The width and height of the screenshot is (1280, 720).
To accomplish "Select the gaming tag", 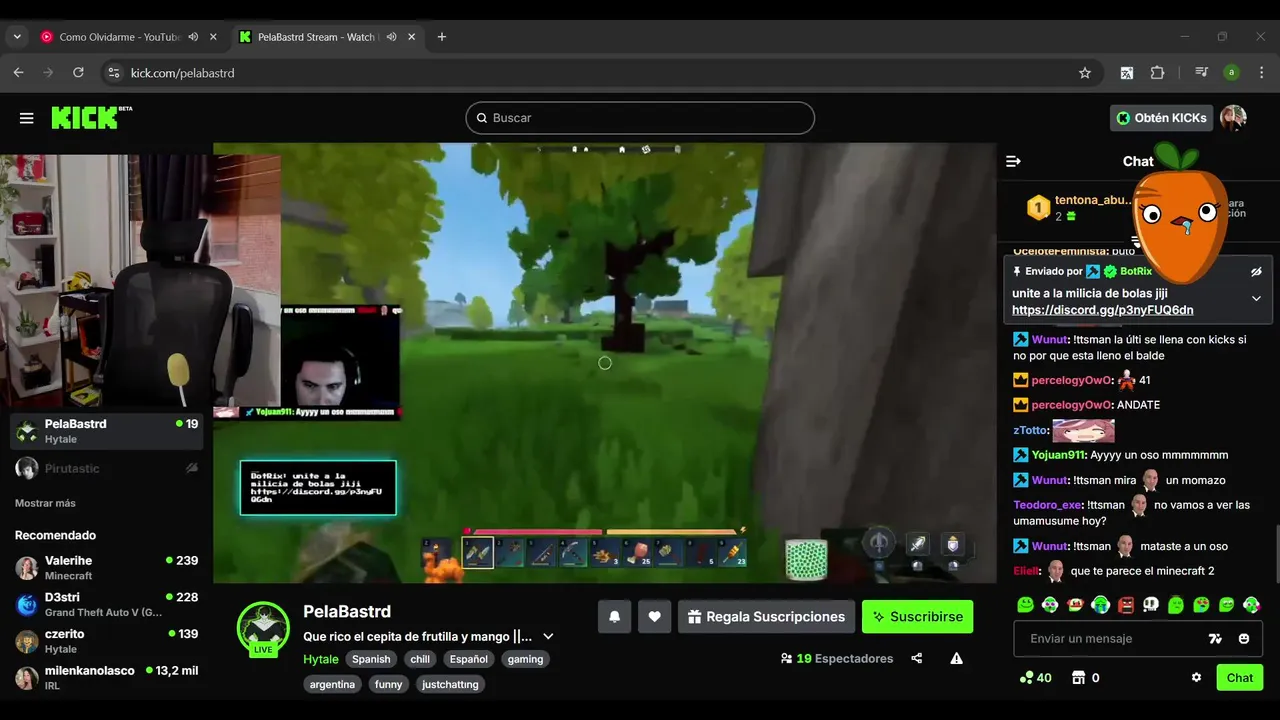I will pos(525,659).
